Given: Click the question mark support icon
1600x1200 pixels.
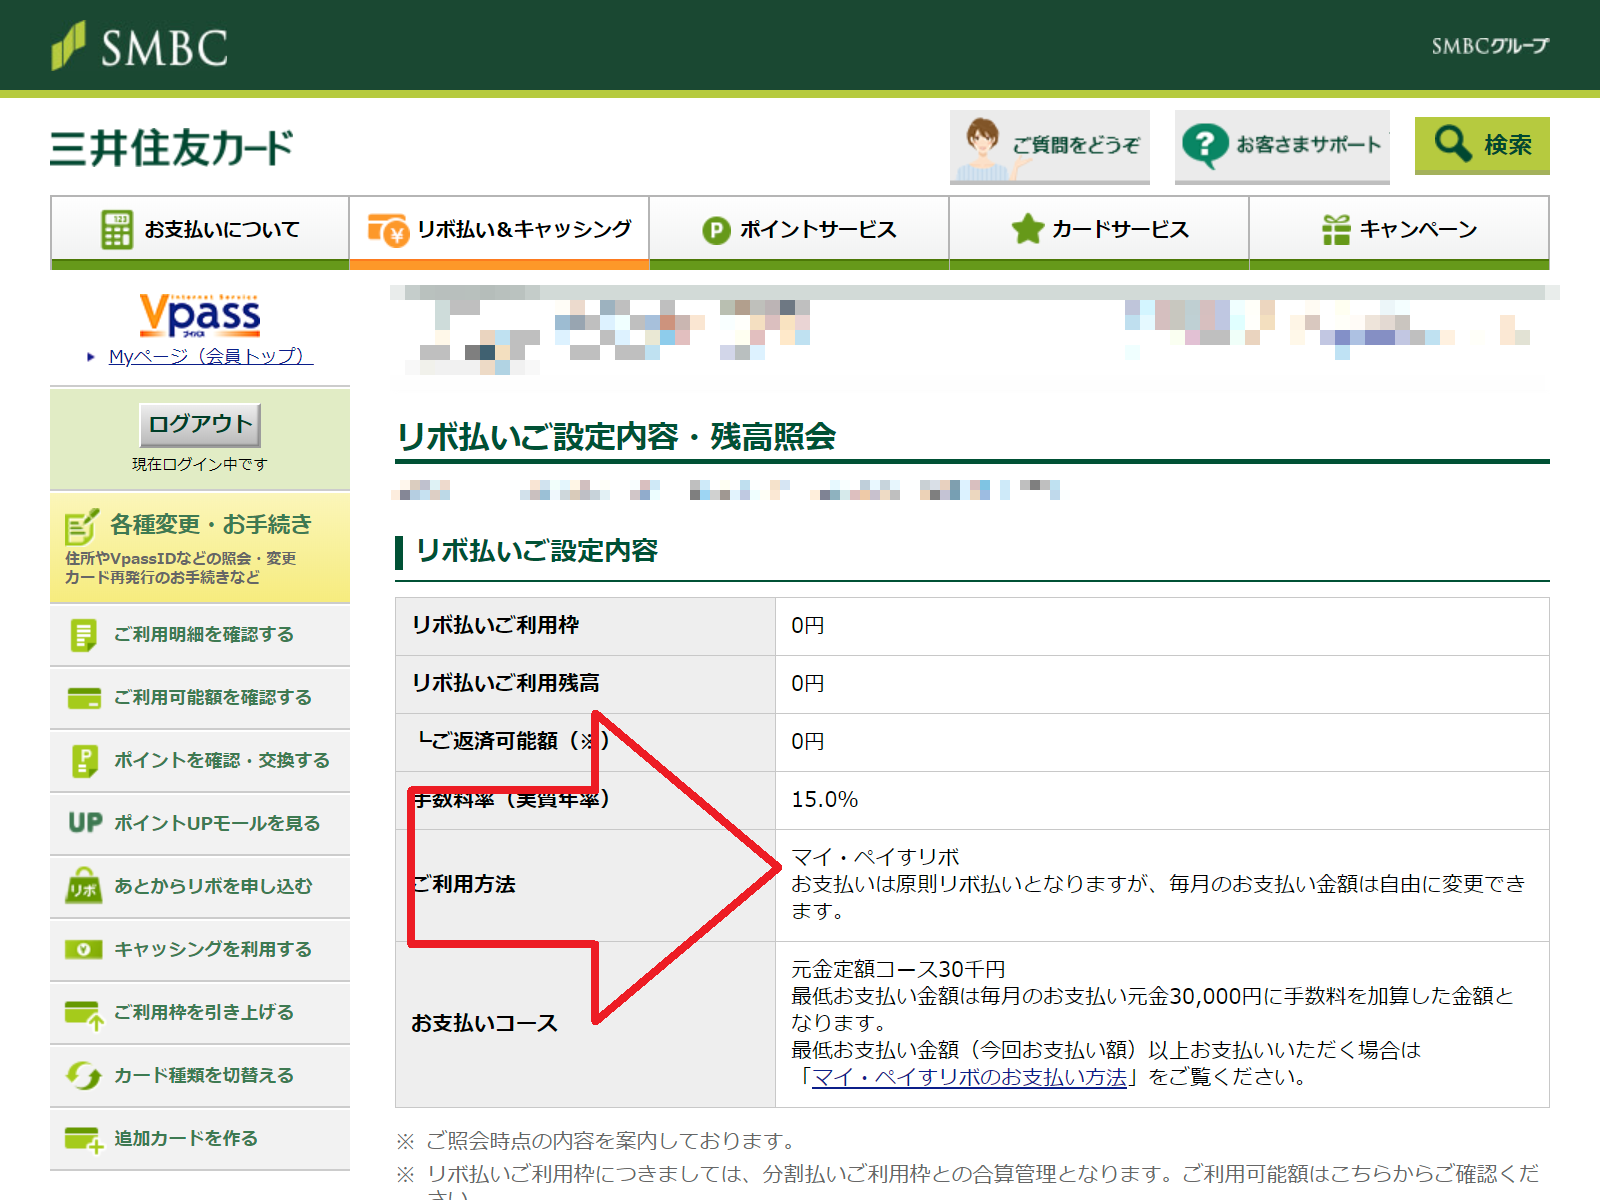Looking at the screenshot, I should coord(1204,145).
